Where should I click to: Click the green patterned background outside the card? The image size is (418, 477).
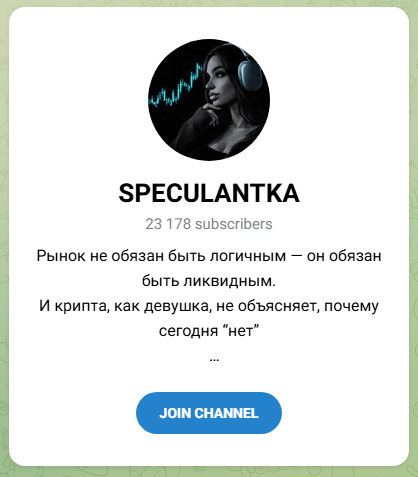(x=414, y=233)
